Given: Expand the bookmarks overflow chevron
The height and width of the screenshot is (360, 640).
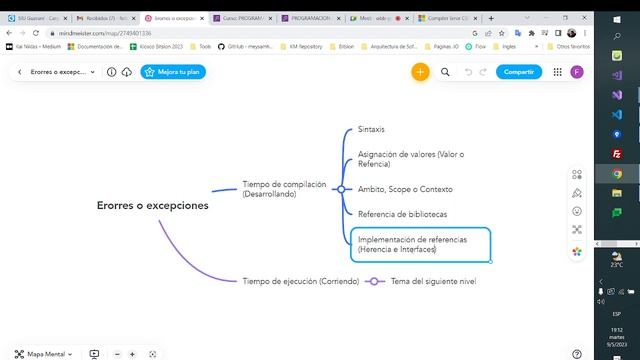Looking at the screenshot, I should (536, 47).
